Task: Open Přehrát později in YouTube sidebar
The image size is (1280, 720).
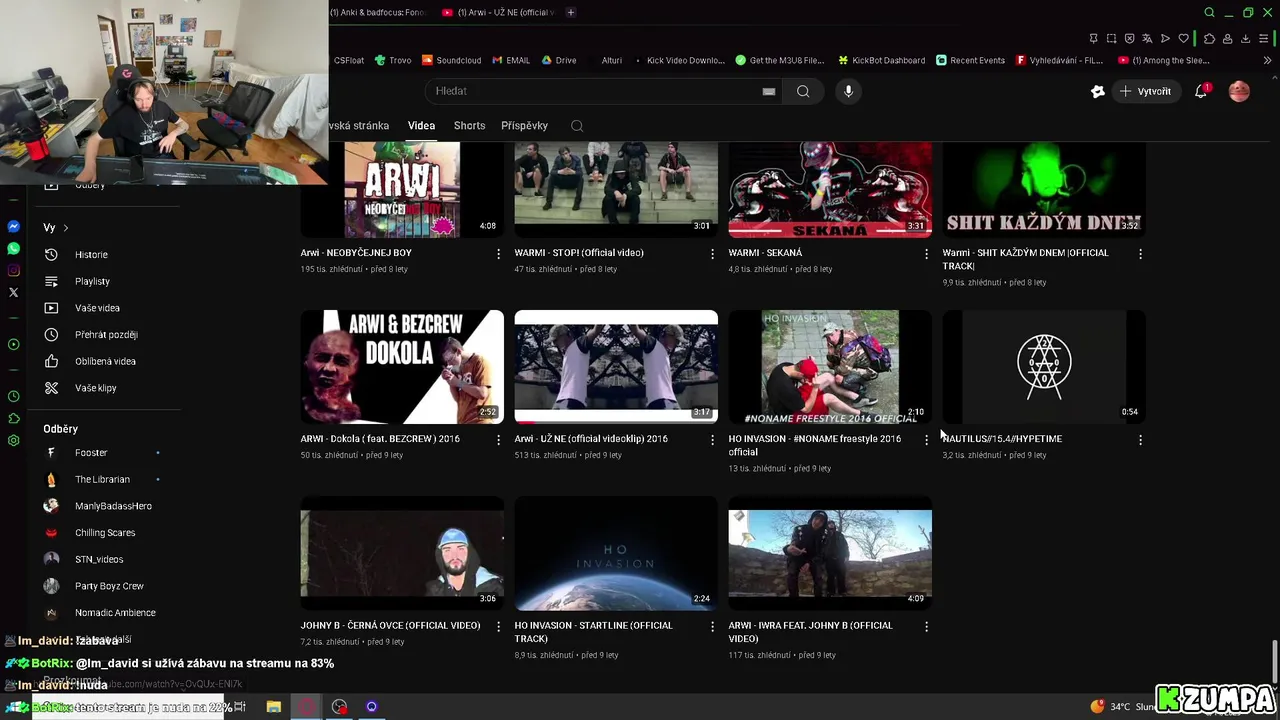Action: tap(106, 335)
